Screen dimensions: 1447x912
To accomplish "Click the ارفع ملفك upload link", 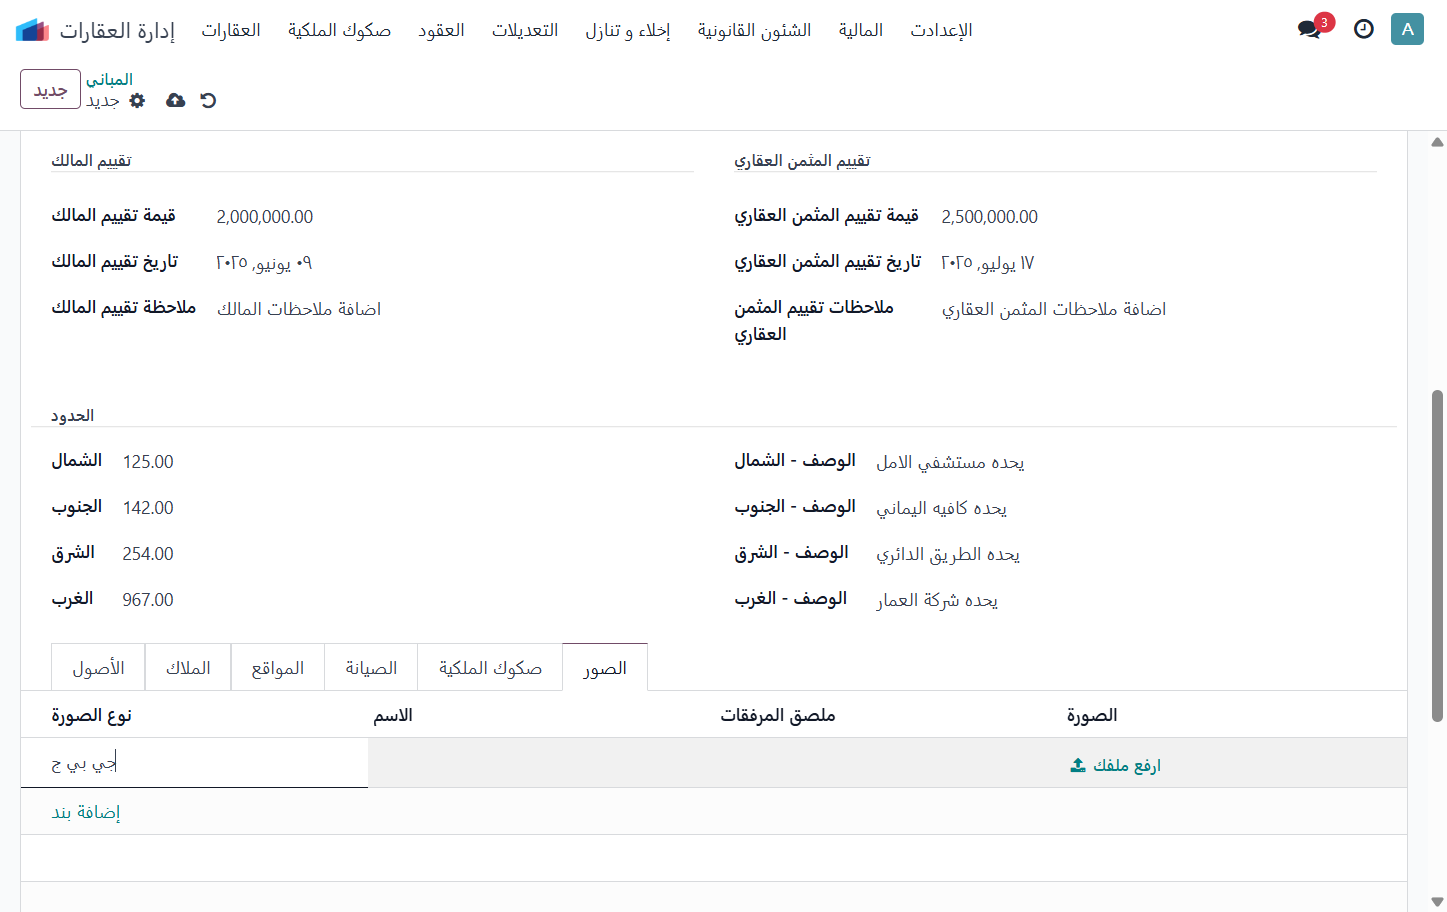I will (1126, 765).
